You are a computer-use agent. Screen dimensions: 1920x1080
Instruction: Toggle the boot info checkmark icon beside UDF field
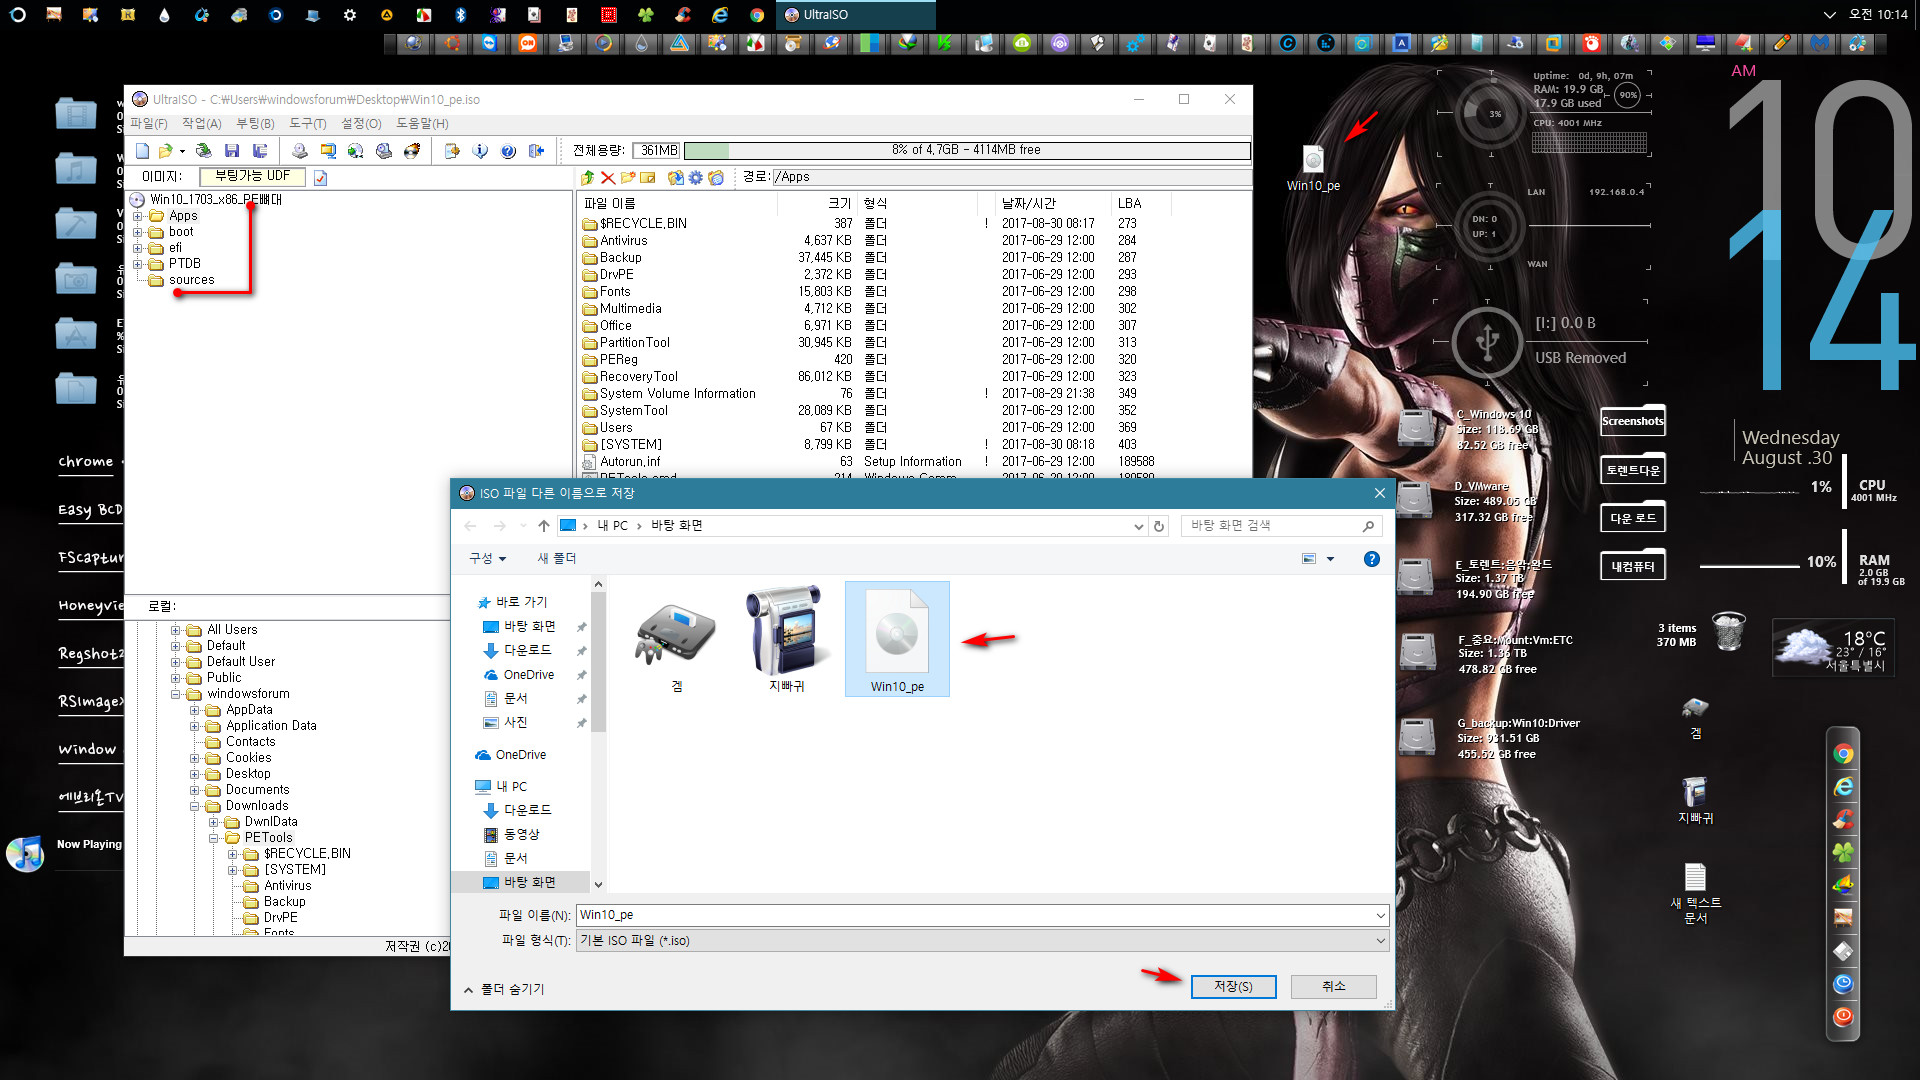(320, 178)
